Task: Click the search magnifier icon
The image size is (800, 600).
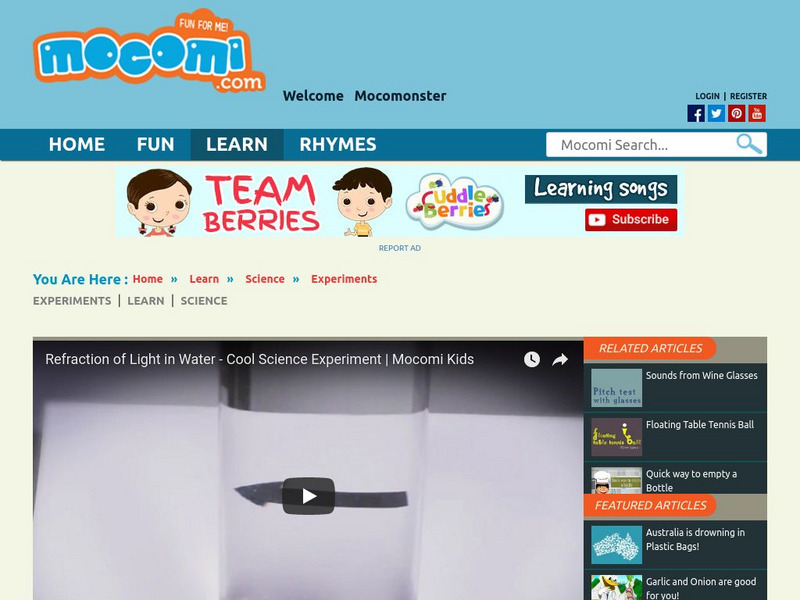Action: tap(746, 144)
